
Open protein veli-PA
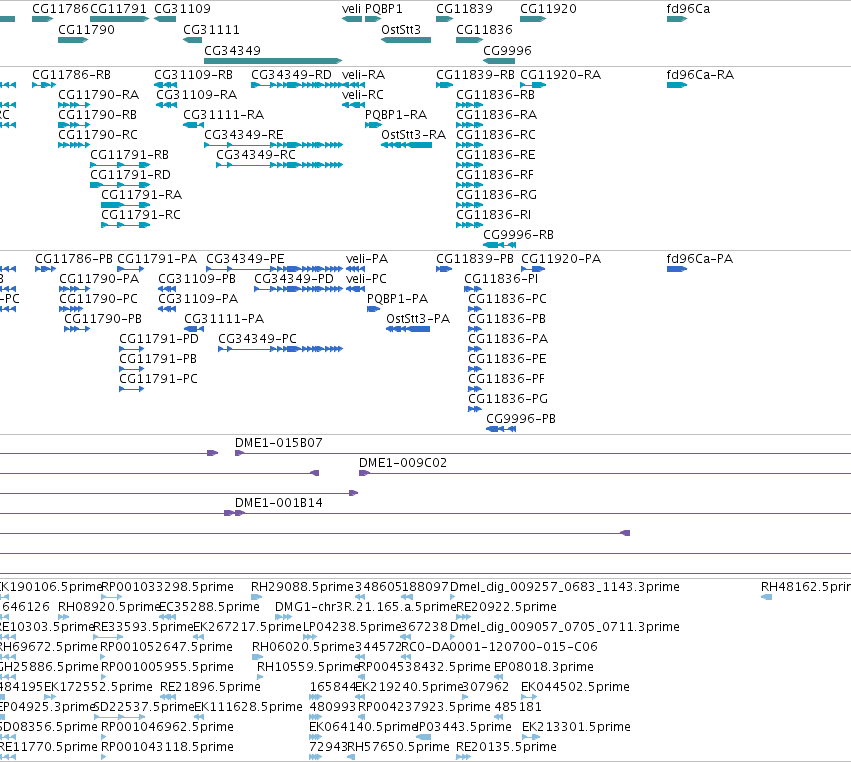point(367,258)
